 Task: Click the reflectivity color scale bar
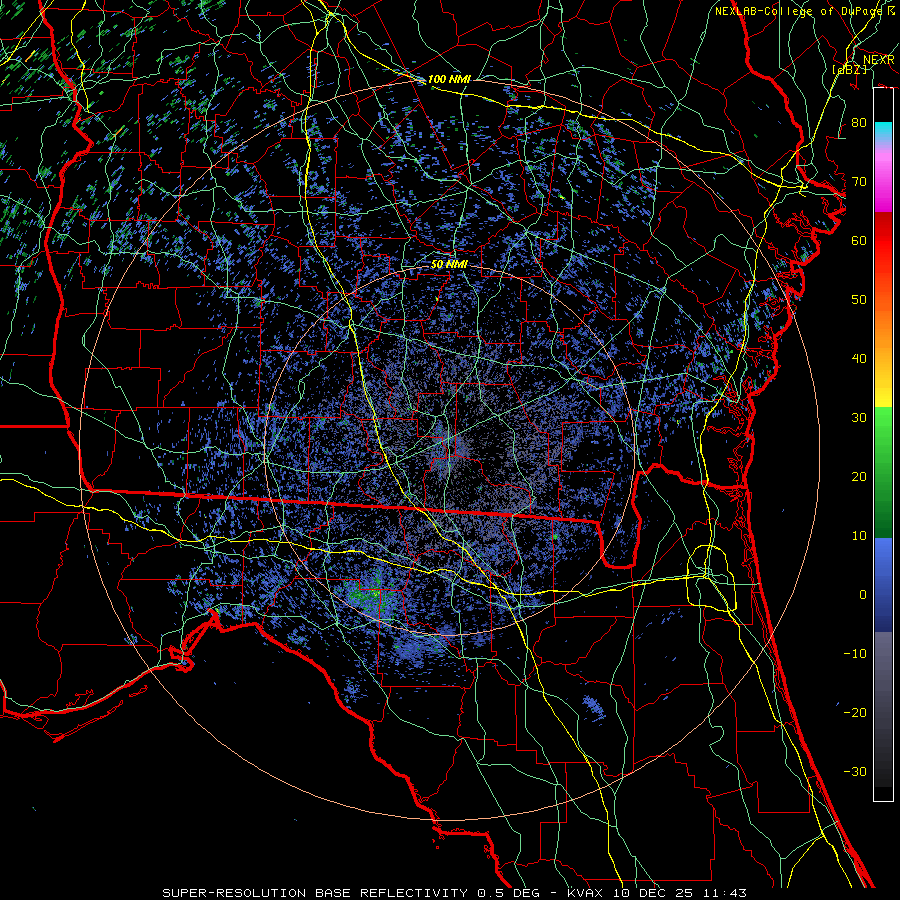point(883,444)
